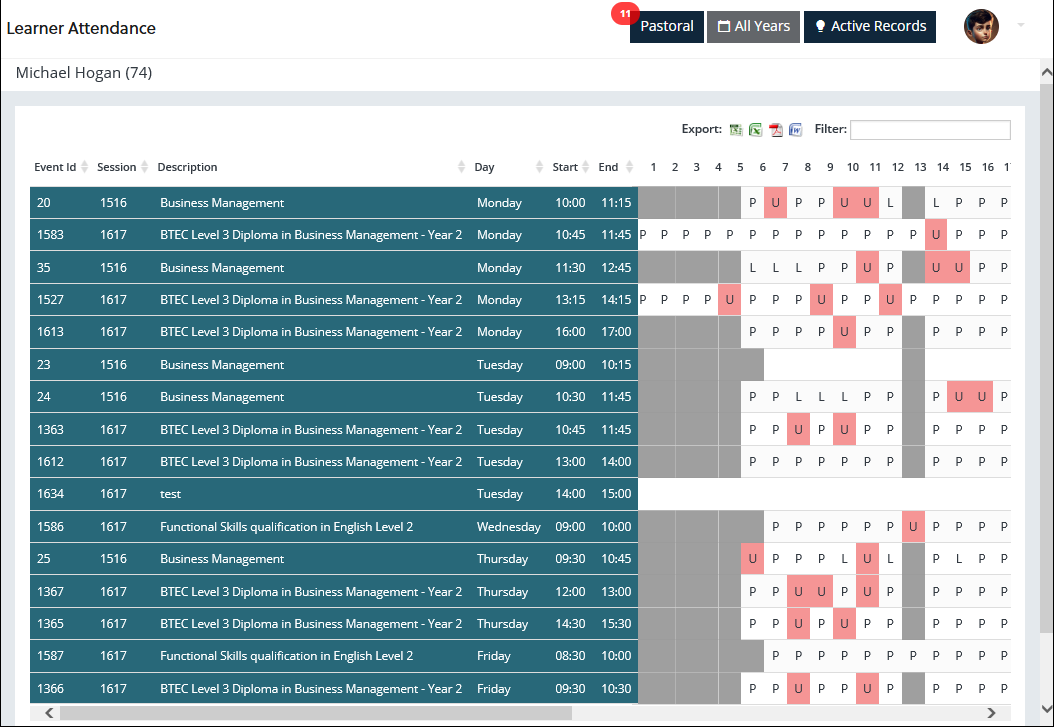Click the user avatar picture
The image size is (1054, 727).
pos(981,27)
